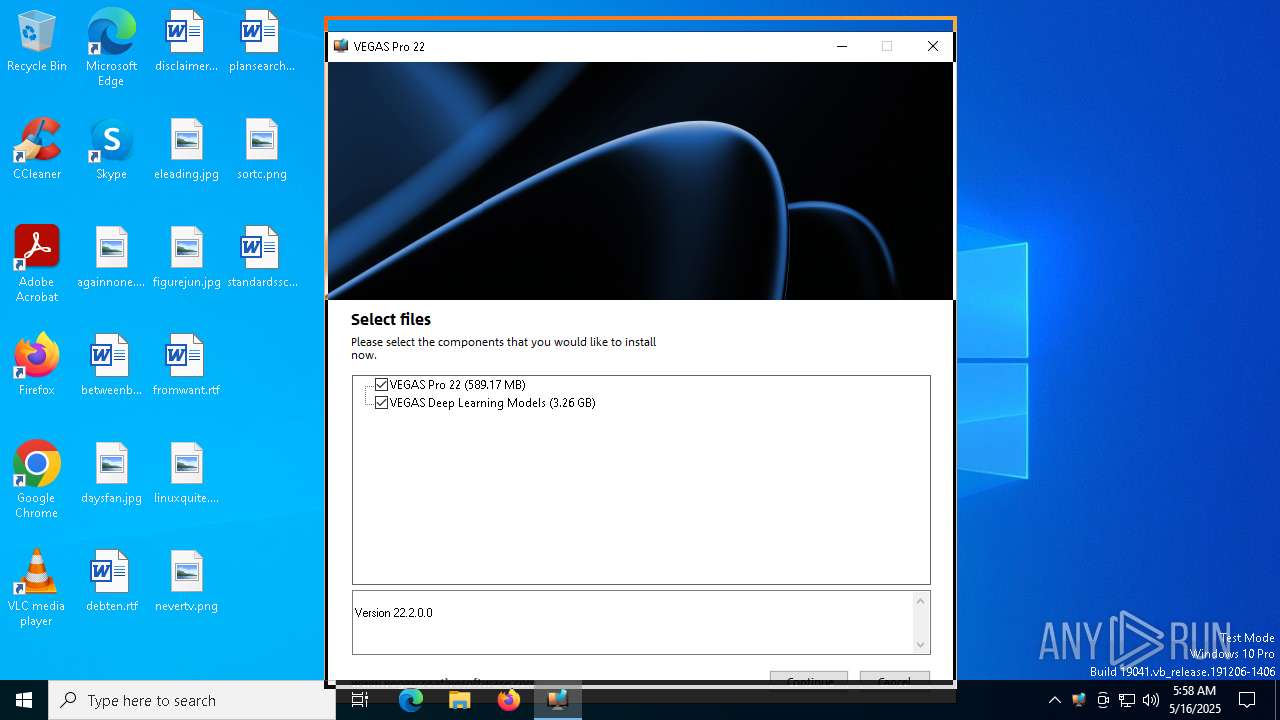Switch to the VEGAS installer taskbar button

tap(557, 700)
